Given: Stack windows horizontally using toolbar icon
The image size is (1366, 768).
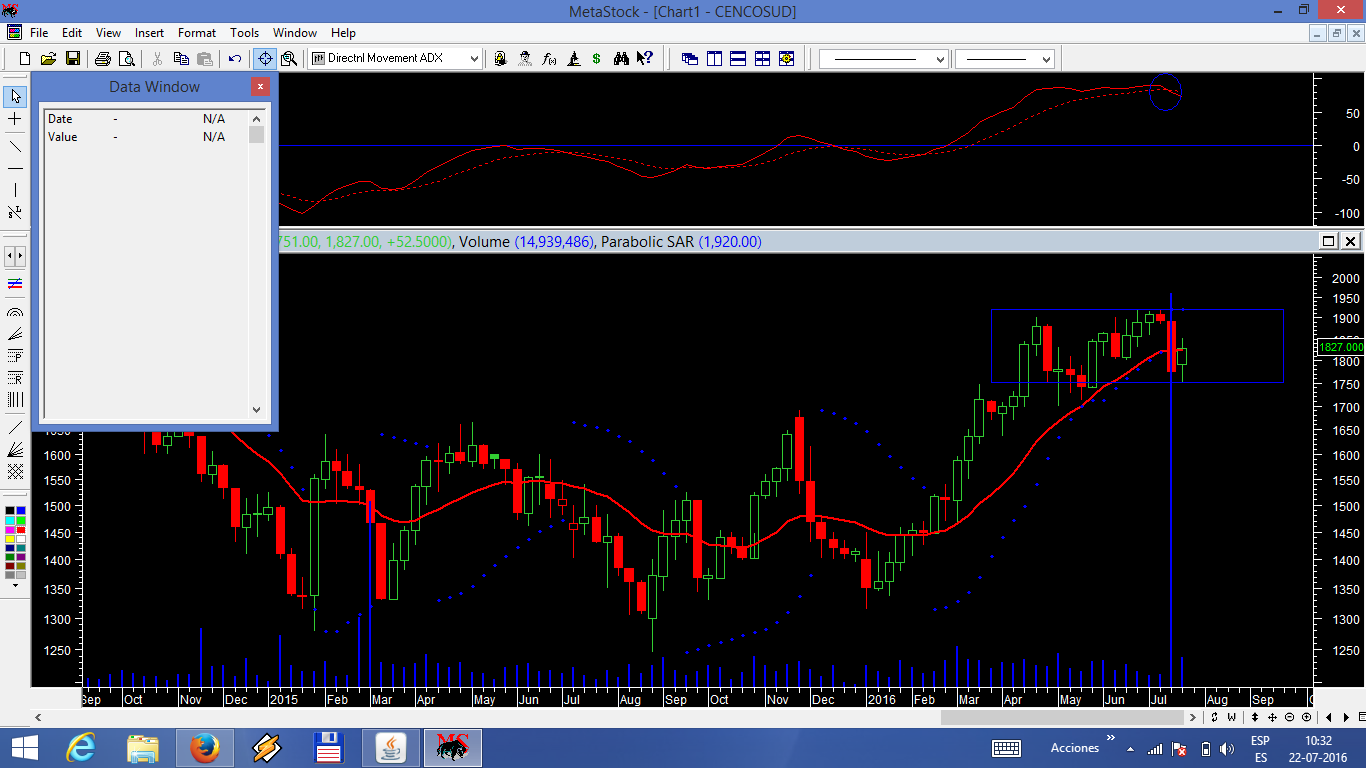Looking at the screenshot, I should click(738, 58).
